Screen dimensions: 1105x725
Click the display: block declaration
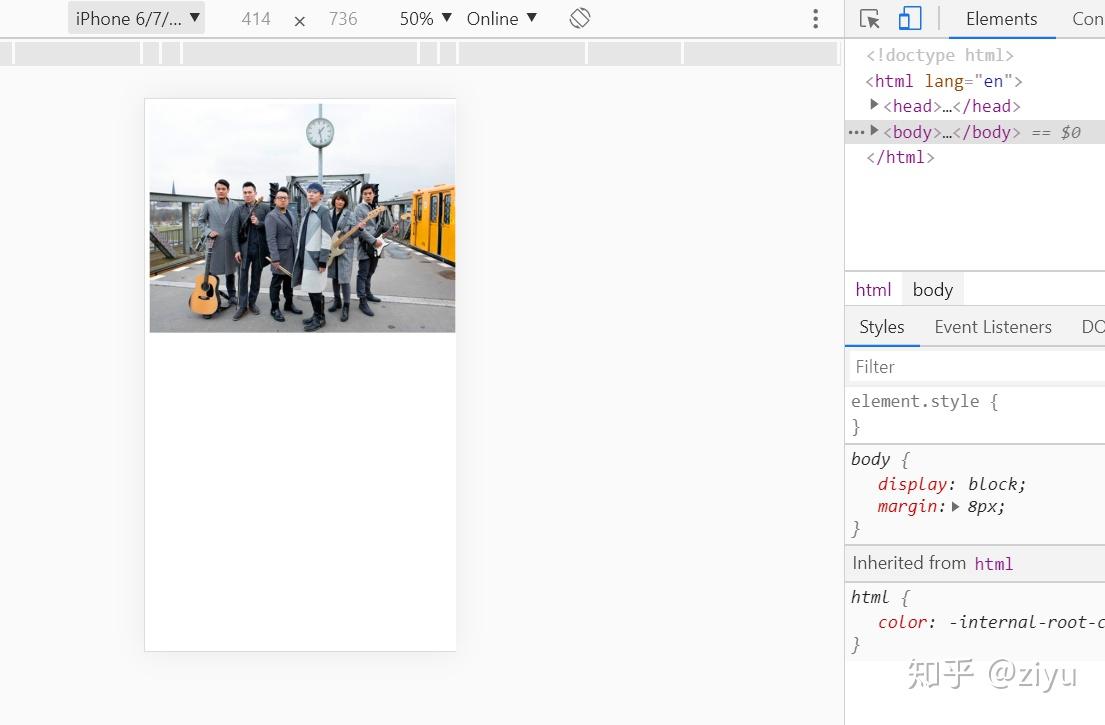951,484
